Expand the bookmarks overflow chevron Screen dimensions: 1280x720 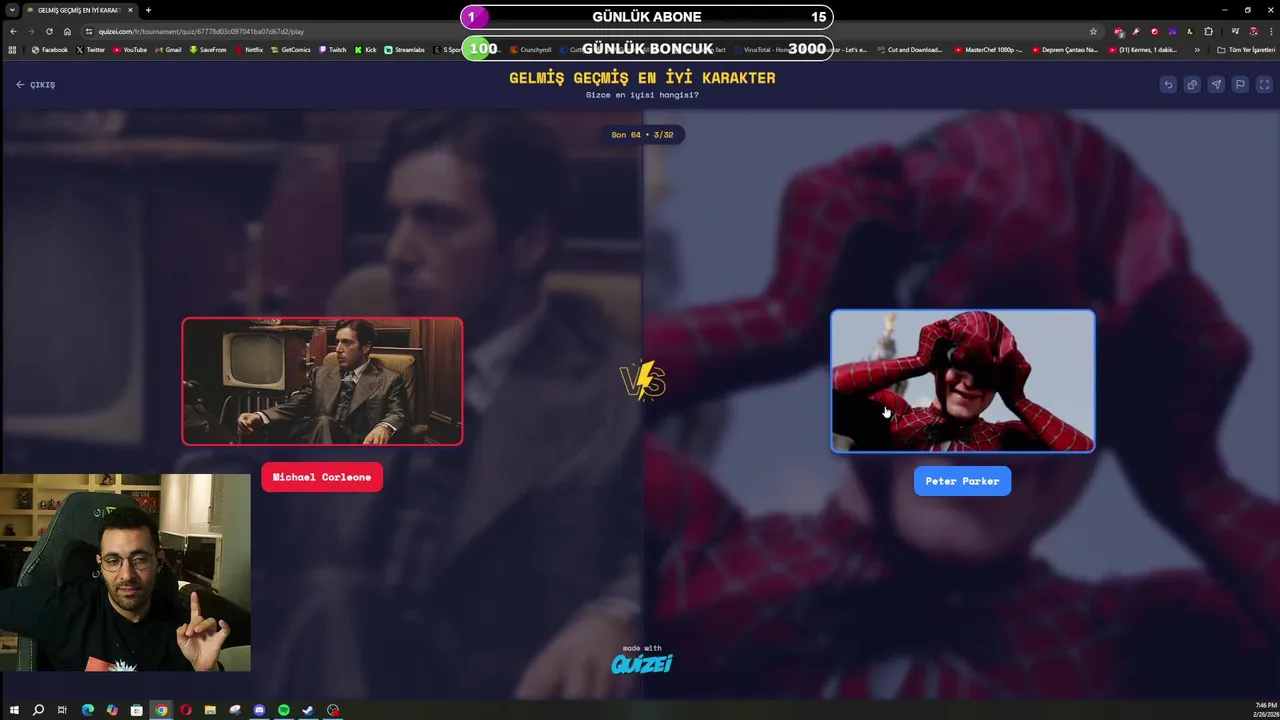click(x=1197, y=49)
